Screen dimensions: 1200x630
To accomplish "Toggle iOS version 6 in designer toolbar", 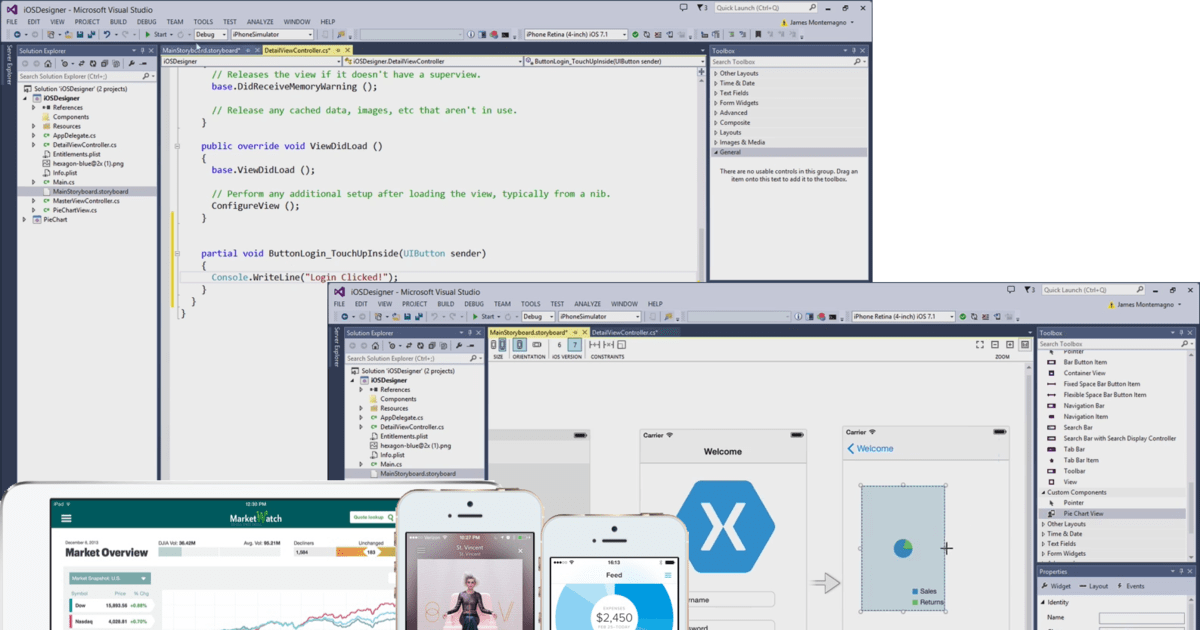I will pos(559,345).
